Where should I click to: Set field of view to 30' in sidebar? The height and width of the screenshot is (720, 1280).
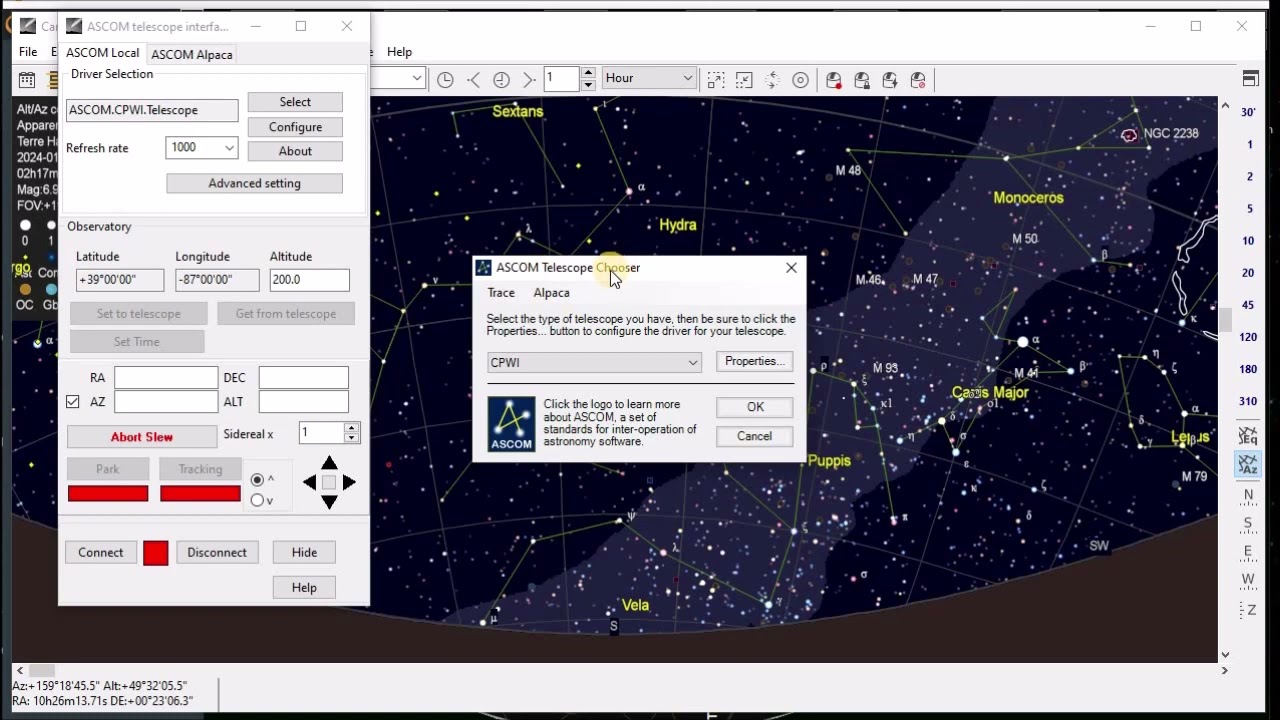click(x=1248, y=112)
